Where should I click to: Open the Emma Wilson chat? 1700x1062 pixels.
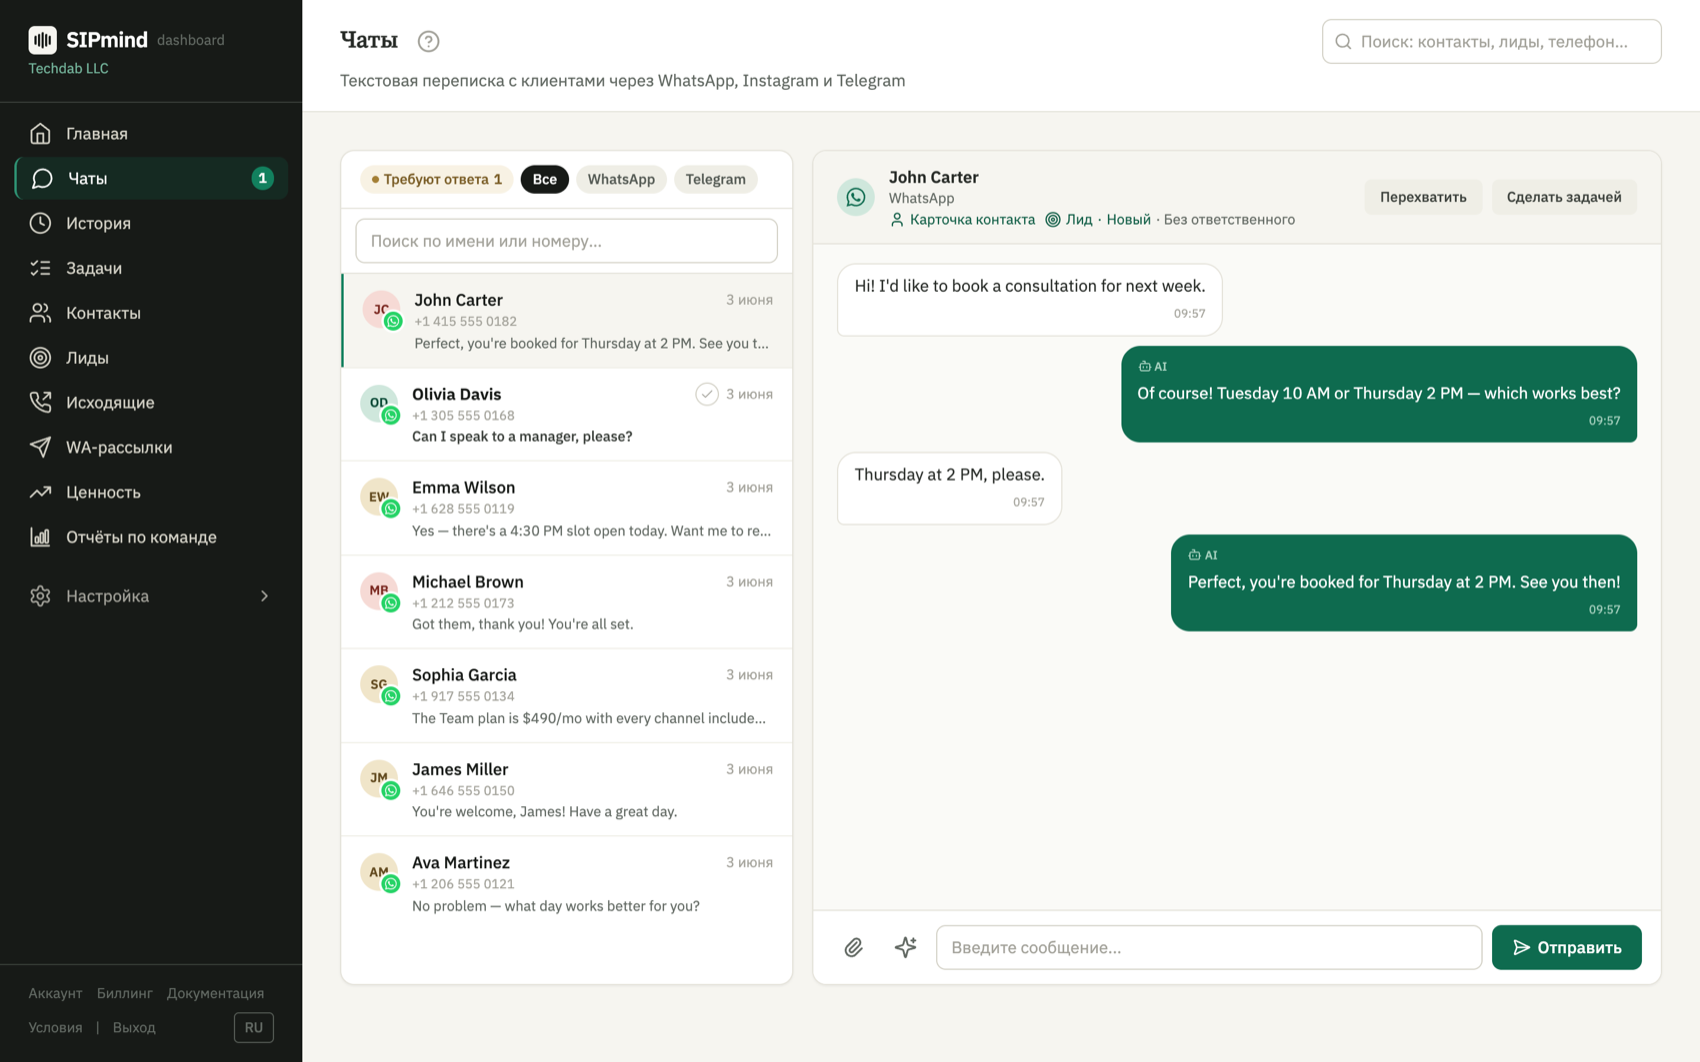[566, 508]
